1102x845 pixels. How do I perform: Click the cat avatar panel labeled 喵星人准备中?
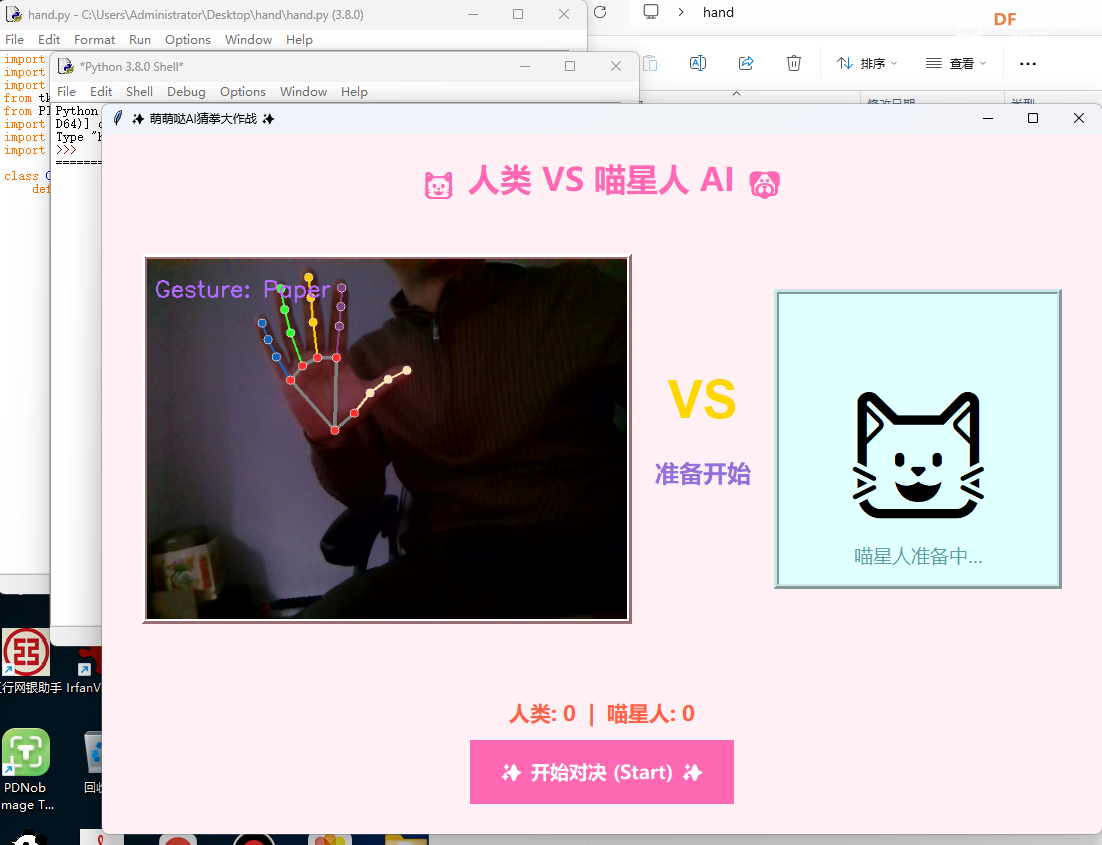tap(917, 438)
